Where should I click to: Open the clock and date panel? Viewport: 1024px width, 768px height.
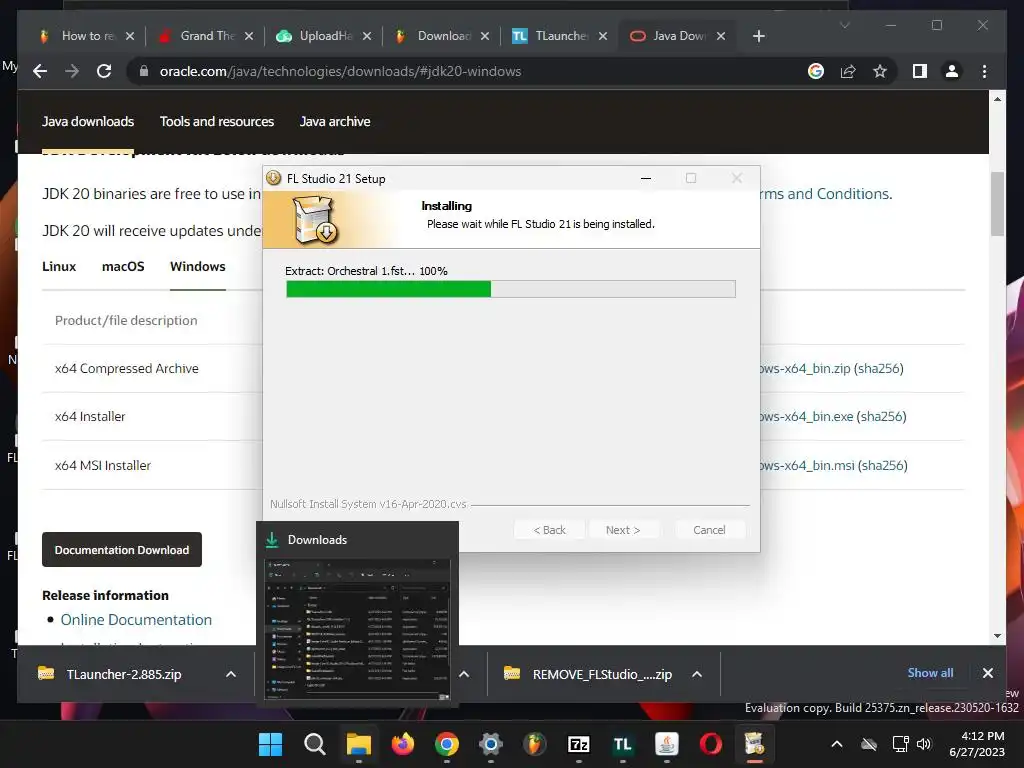[977, 744]
